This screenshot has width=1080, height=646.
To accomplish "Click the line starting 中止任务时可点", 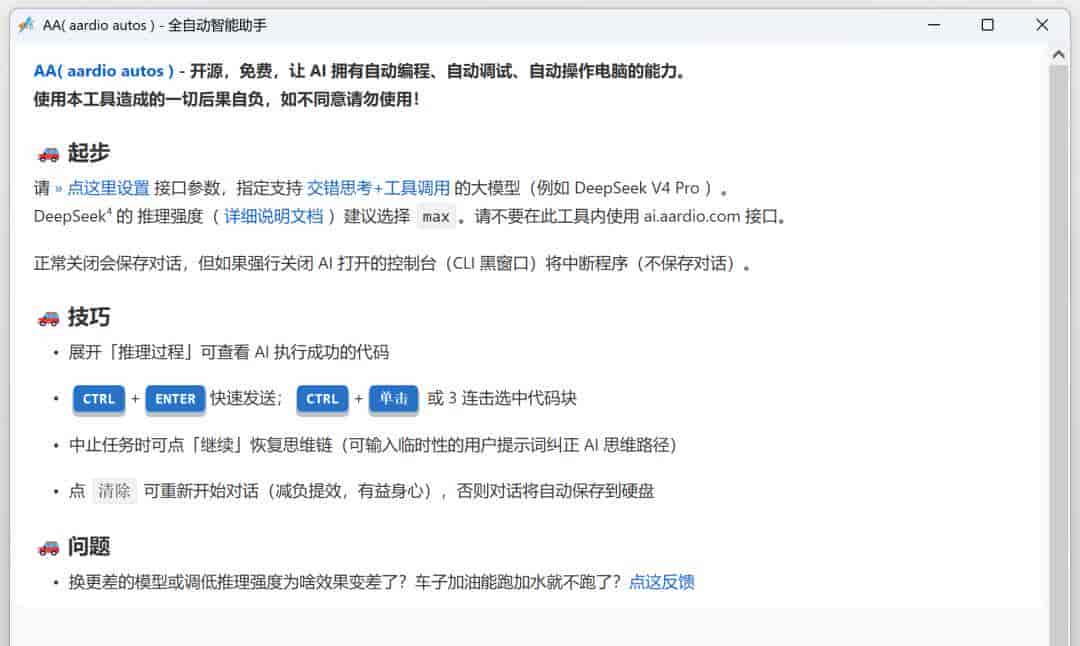I will pos(373,445).
